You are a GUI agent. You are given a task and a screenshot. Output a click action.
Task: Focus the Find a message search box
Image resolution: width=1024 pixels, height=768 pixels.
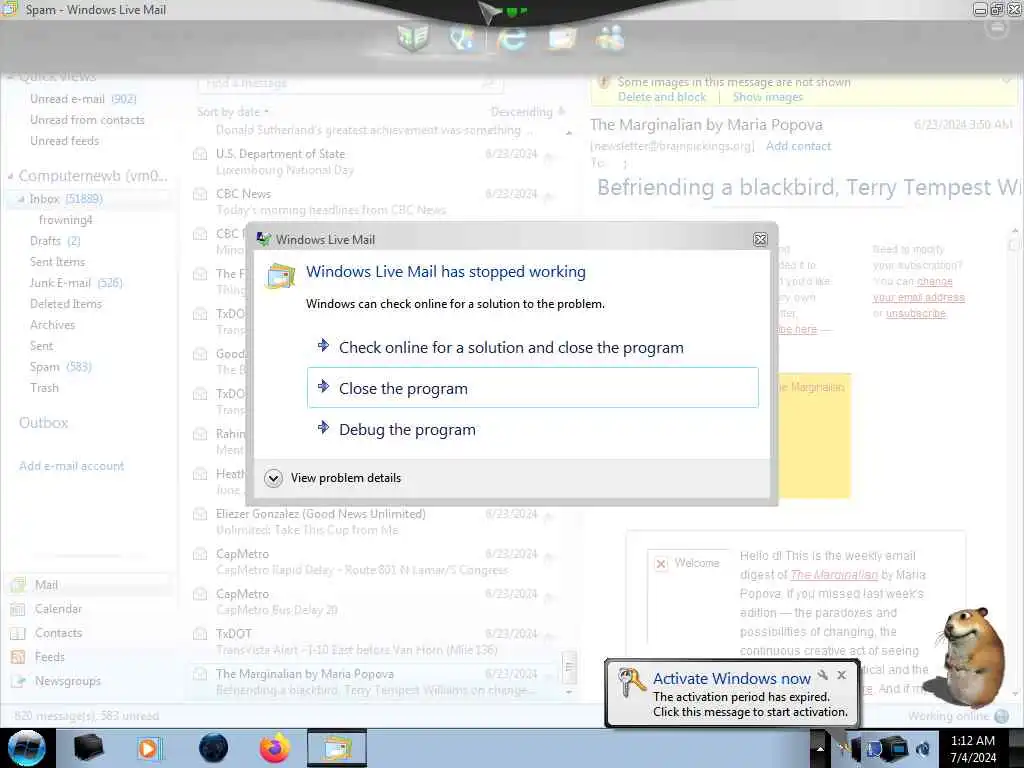click(349, 83)
